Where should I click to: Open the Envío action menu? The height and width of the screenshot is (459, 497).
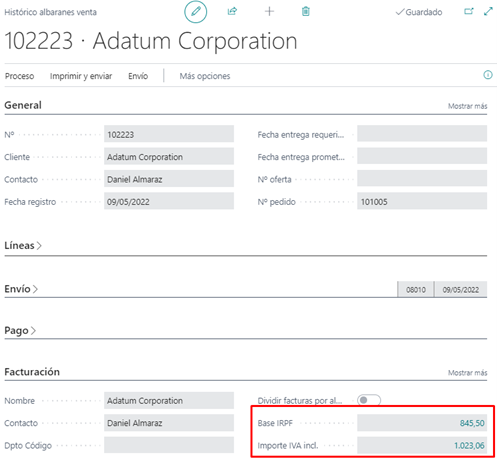pos(138,76)
